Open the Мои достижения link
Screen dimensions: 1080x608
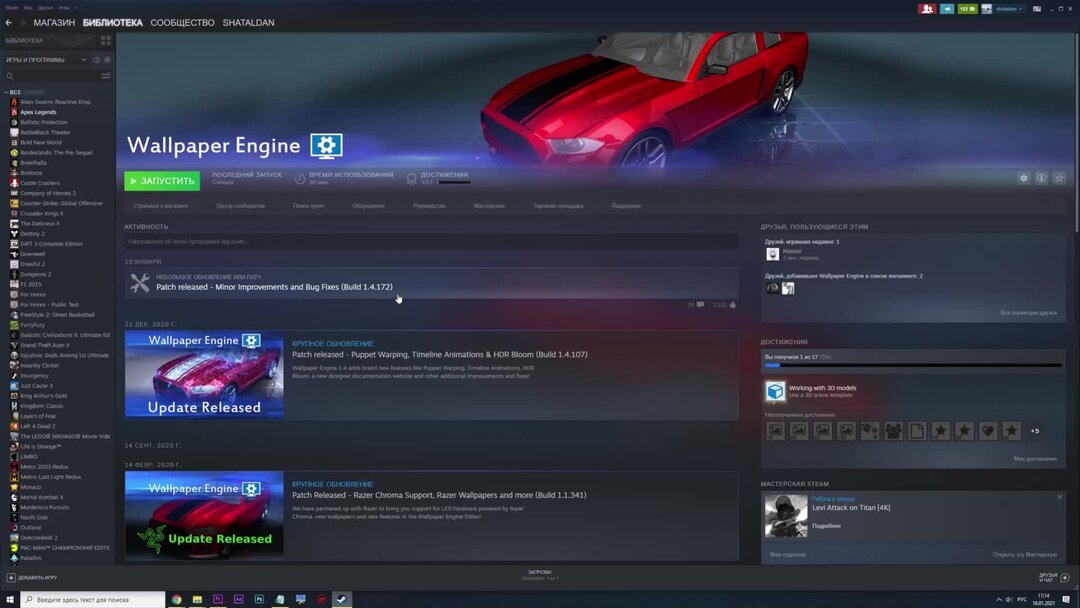(1035, 459)
